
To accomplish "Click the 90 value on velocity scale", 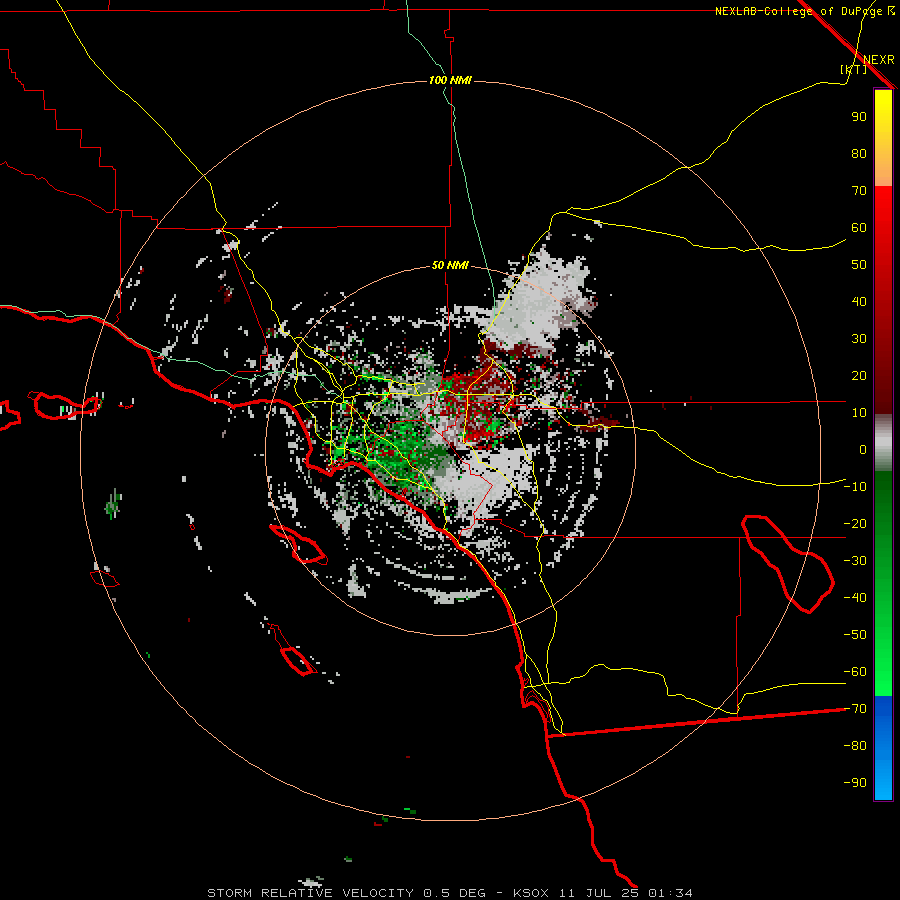I will 859,117.
